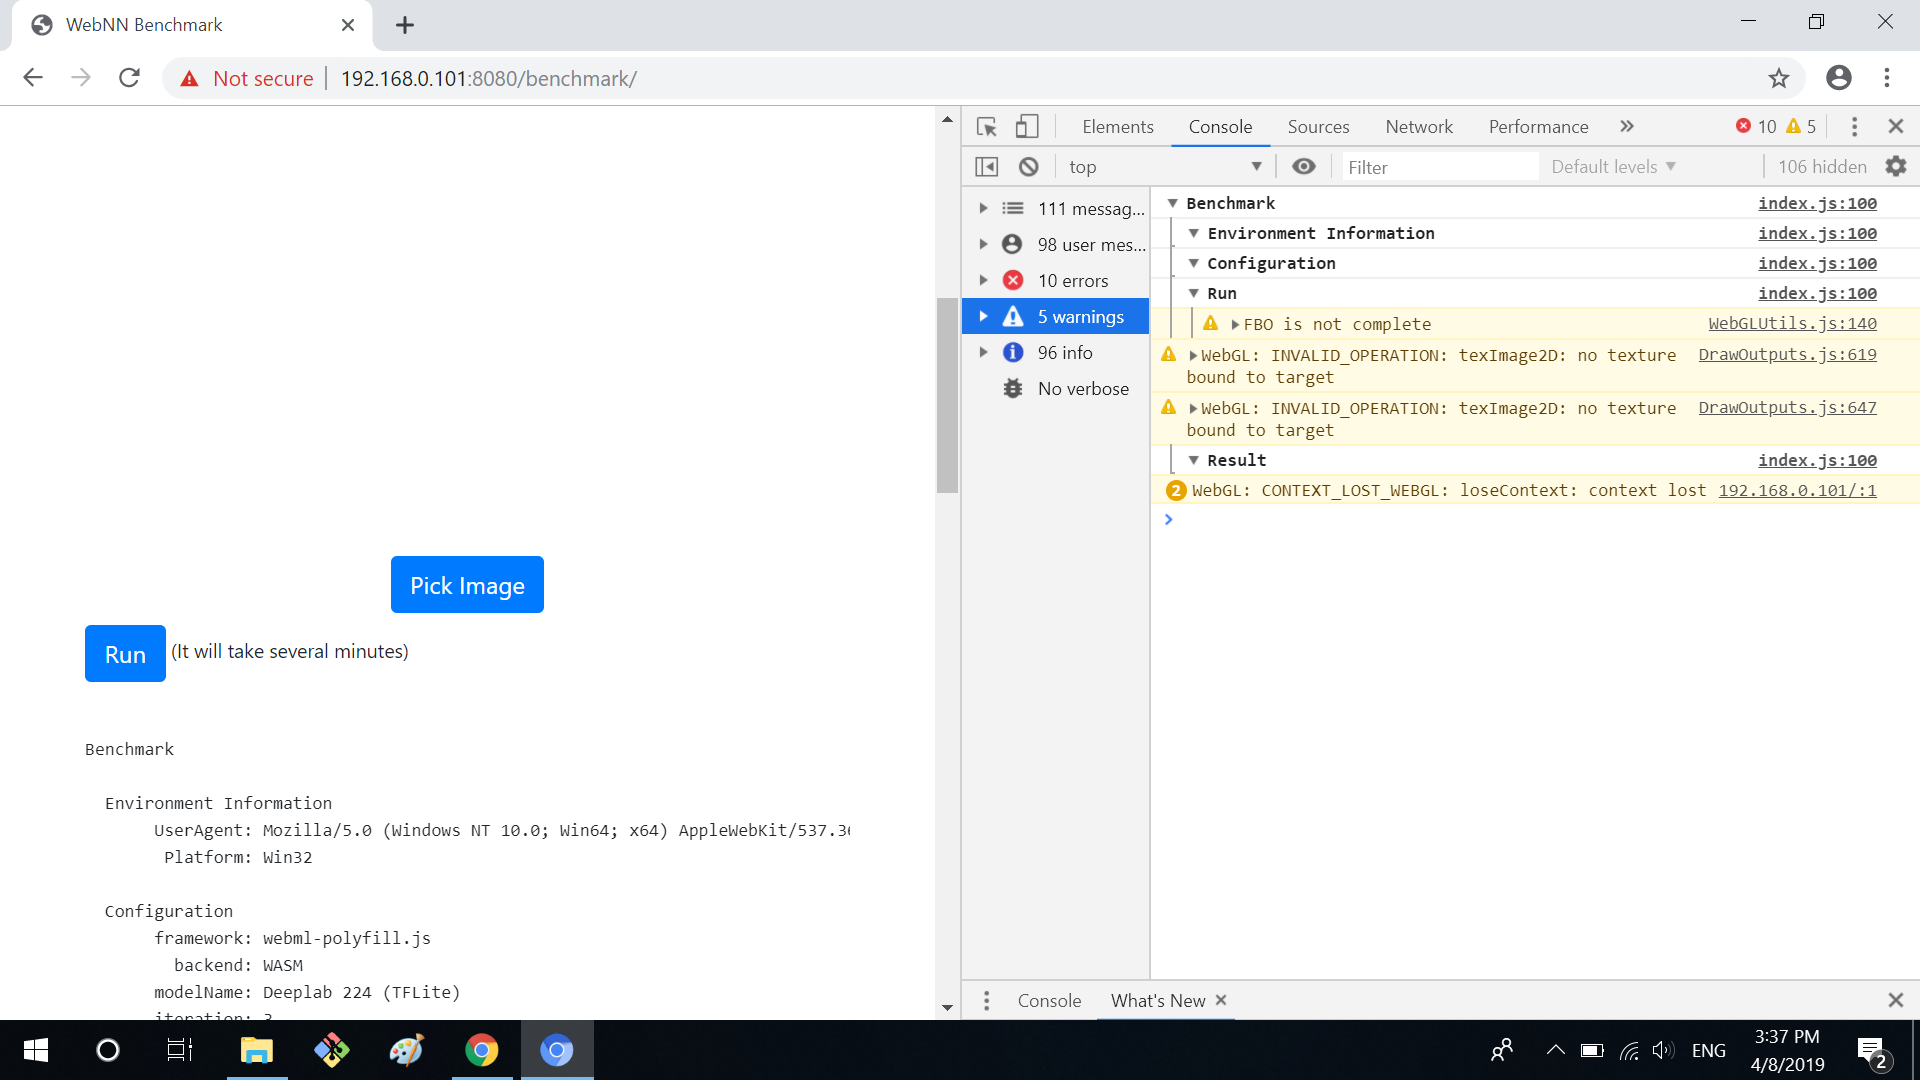Open DevTools console settings gear
Screen dimensions: 1920x1080
[x=1896, y=166]
